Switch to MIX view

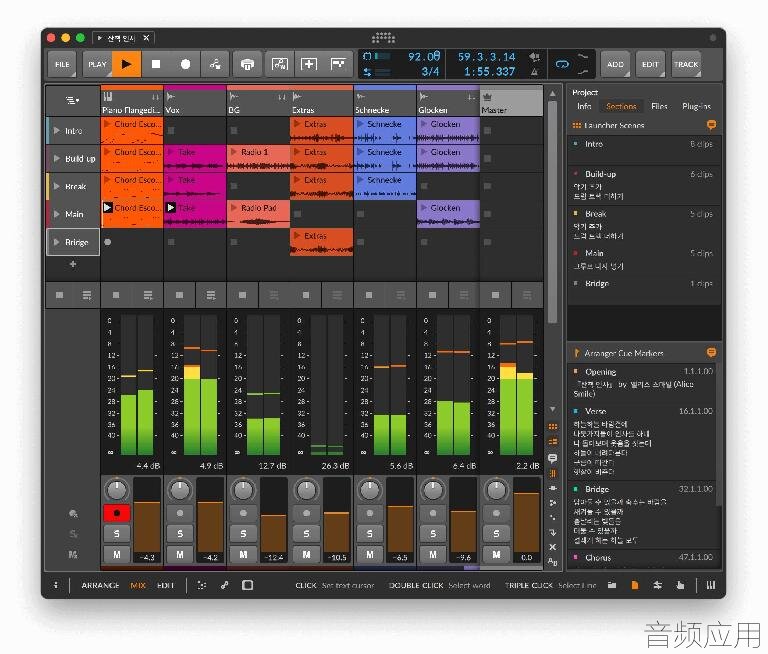click(x=138, y=585)
